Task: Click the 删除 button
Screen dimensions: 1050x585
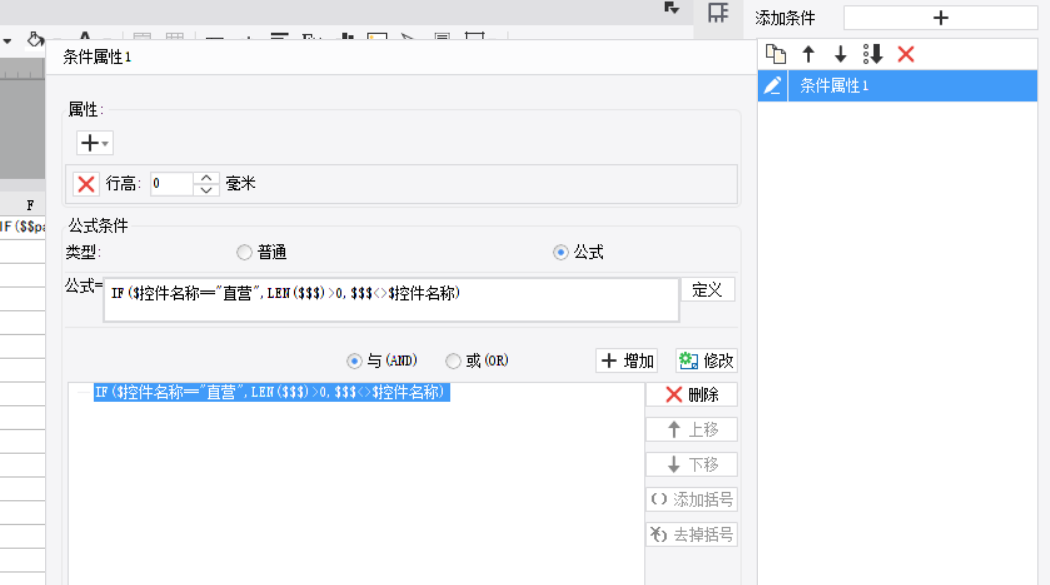Action: point(692,395)
